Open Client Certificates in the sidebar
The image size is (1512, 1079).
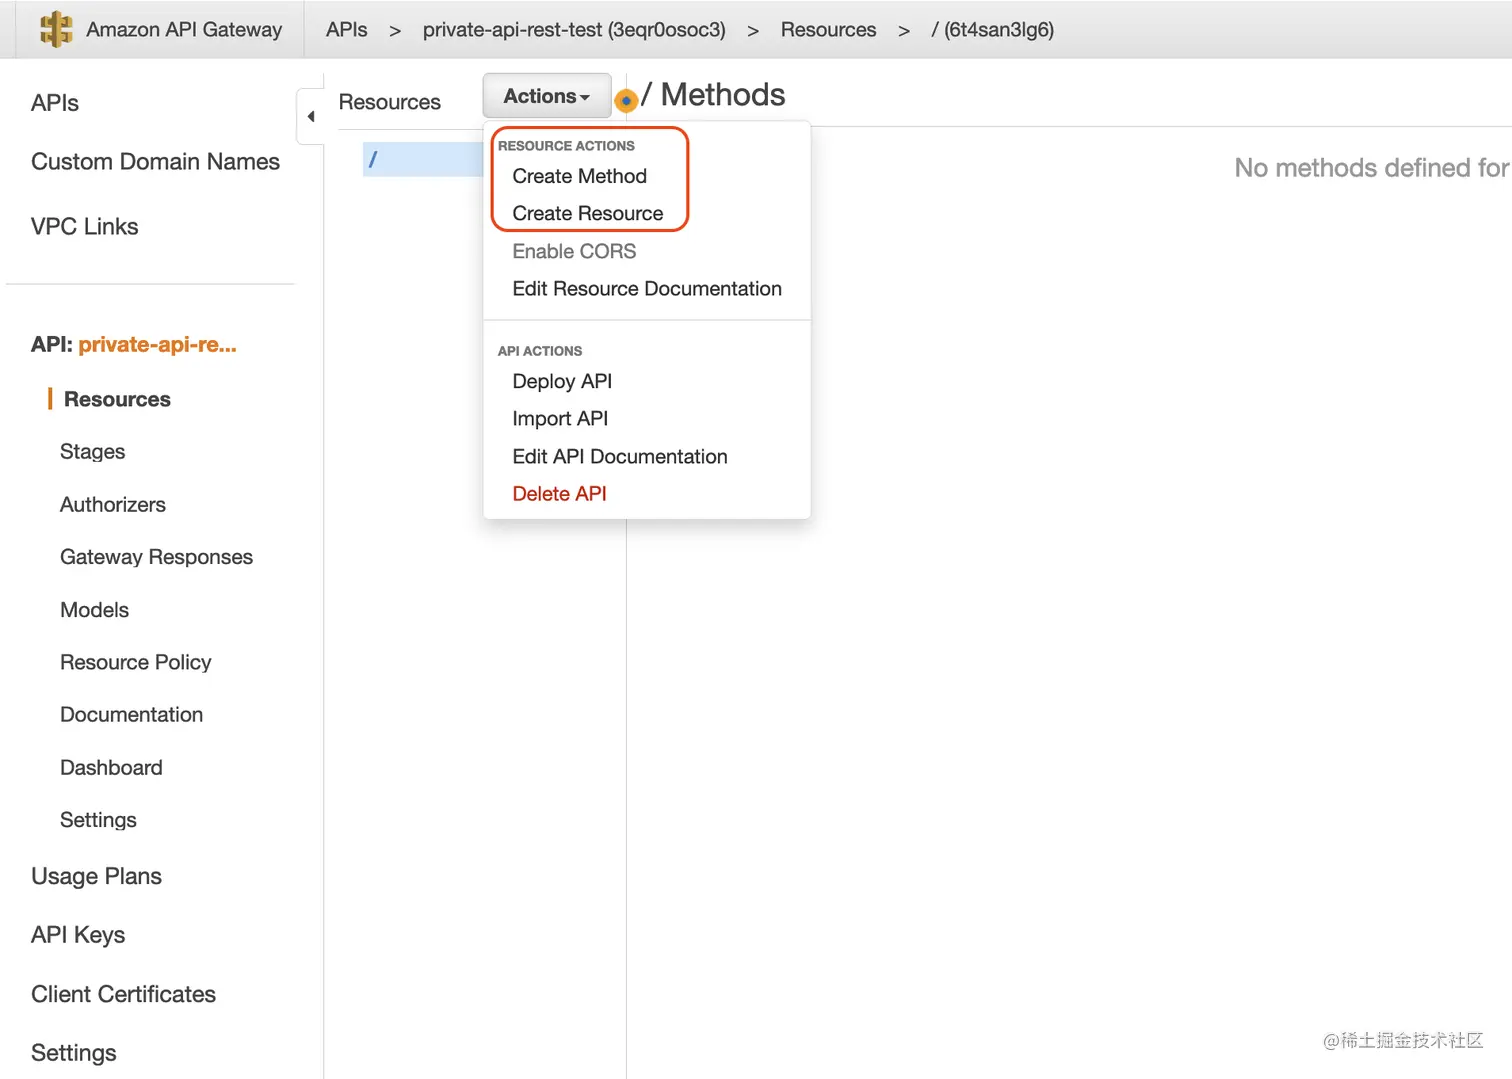[123, 994]
